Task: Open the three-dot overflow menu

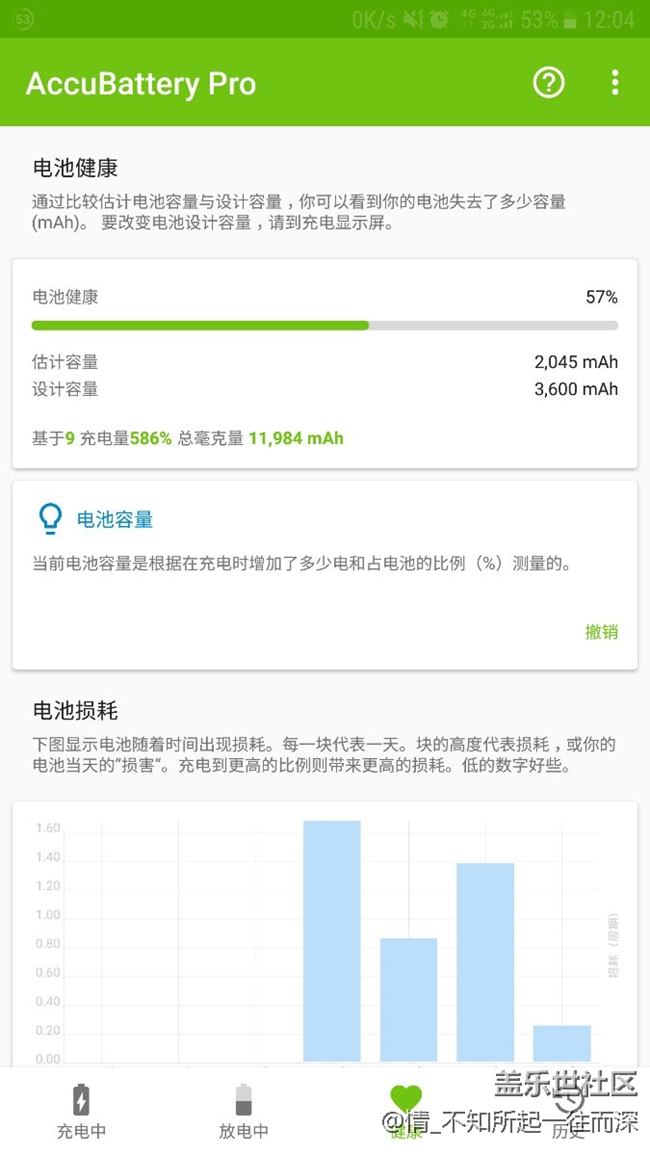Action: [x=614, y=84]
